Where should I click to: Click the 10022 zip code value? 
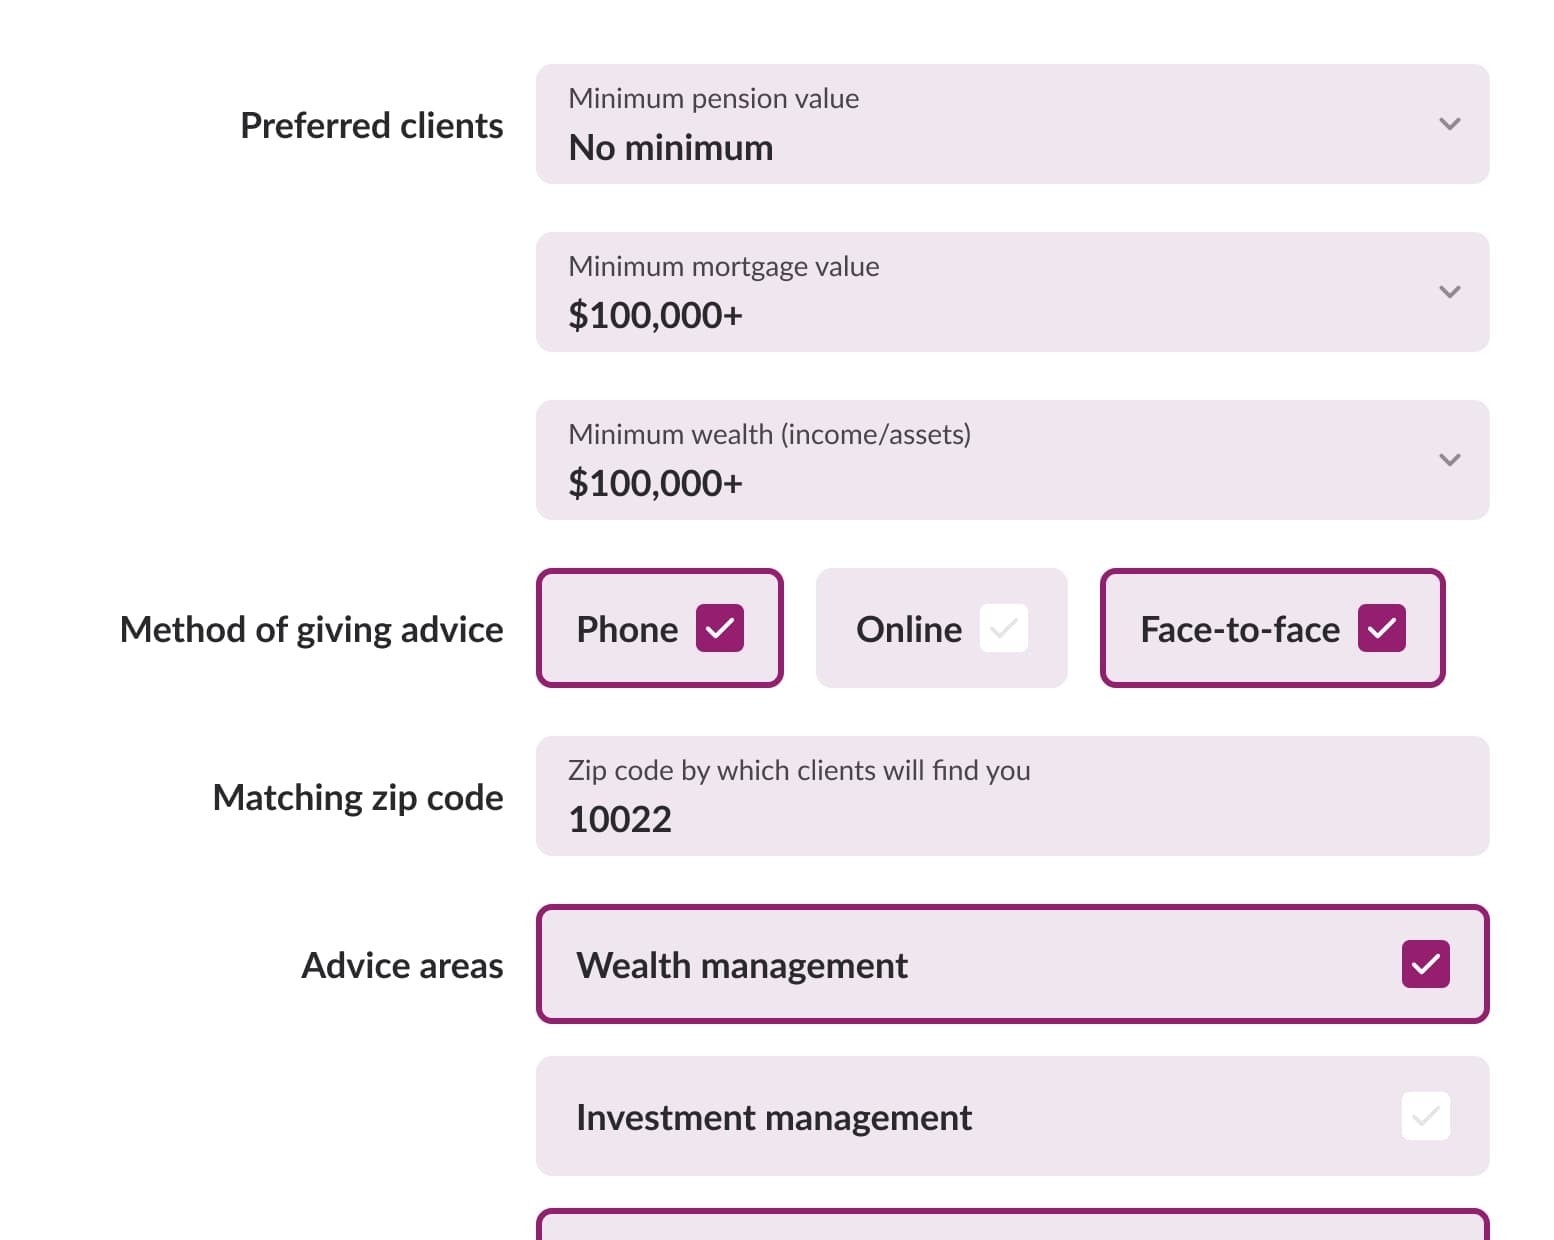620,820
